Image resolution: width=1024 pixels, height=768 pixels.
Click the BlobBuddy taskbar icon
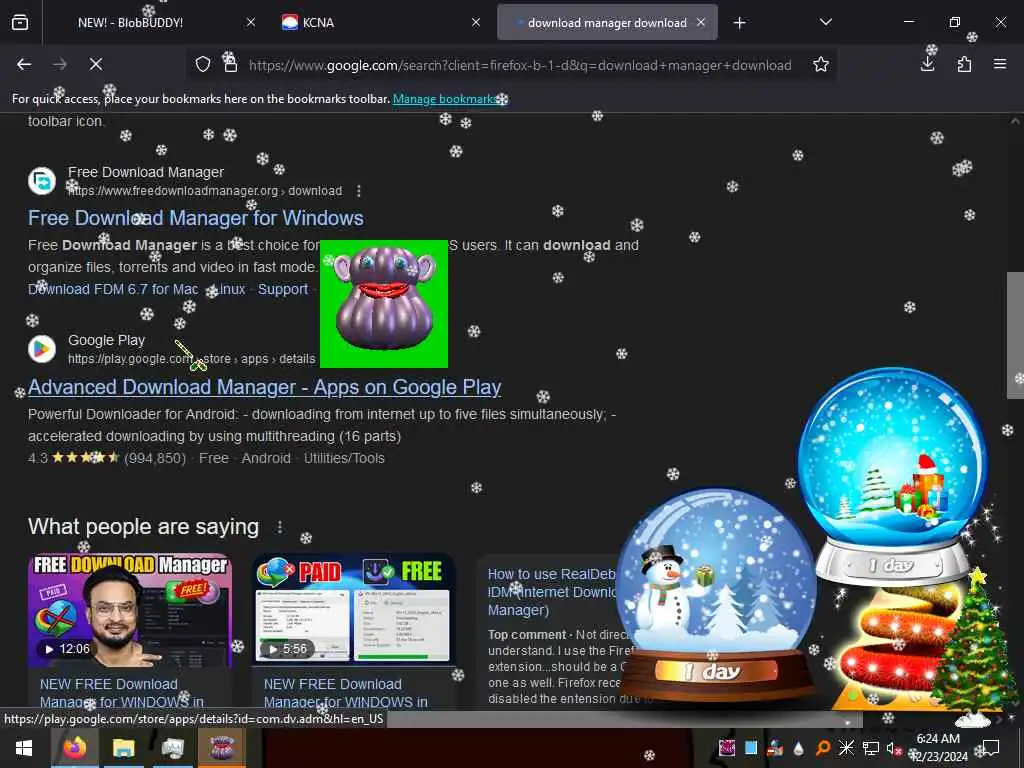pyautogui.click(x=221, y=748)
